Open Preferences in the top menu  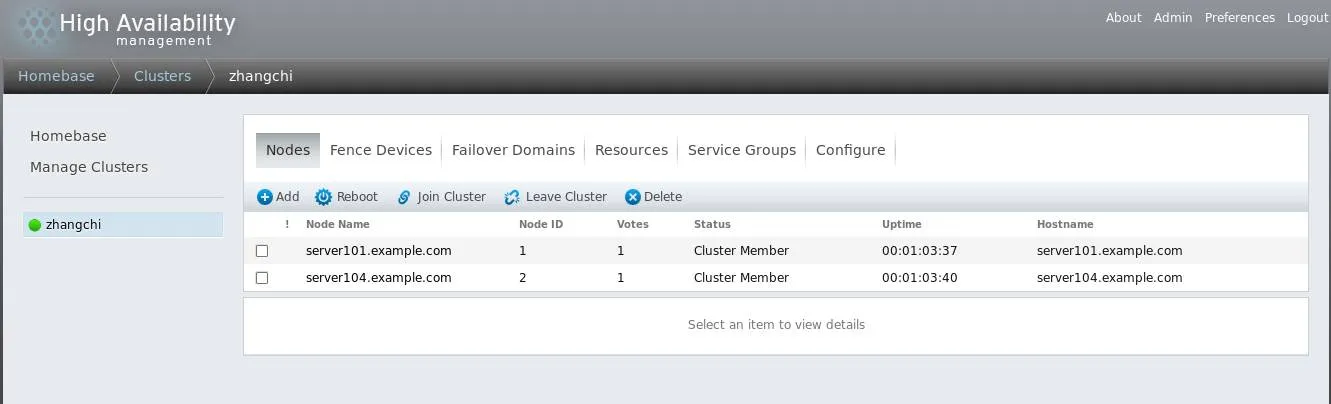click(1239, 18)
